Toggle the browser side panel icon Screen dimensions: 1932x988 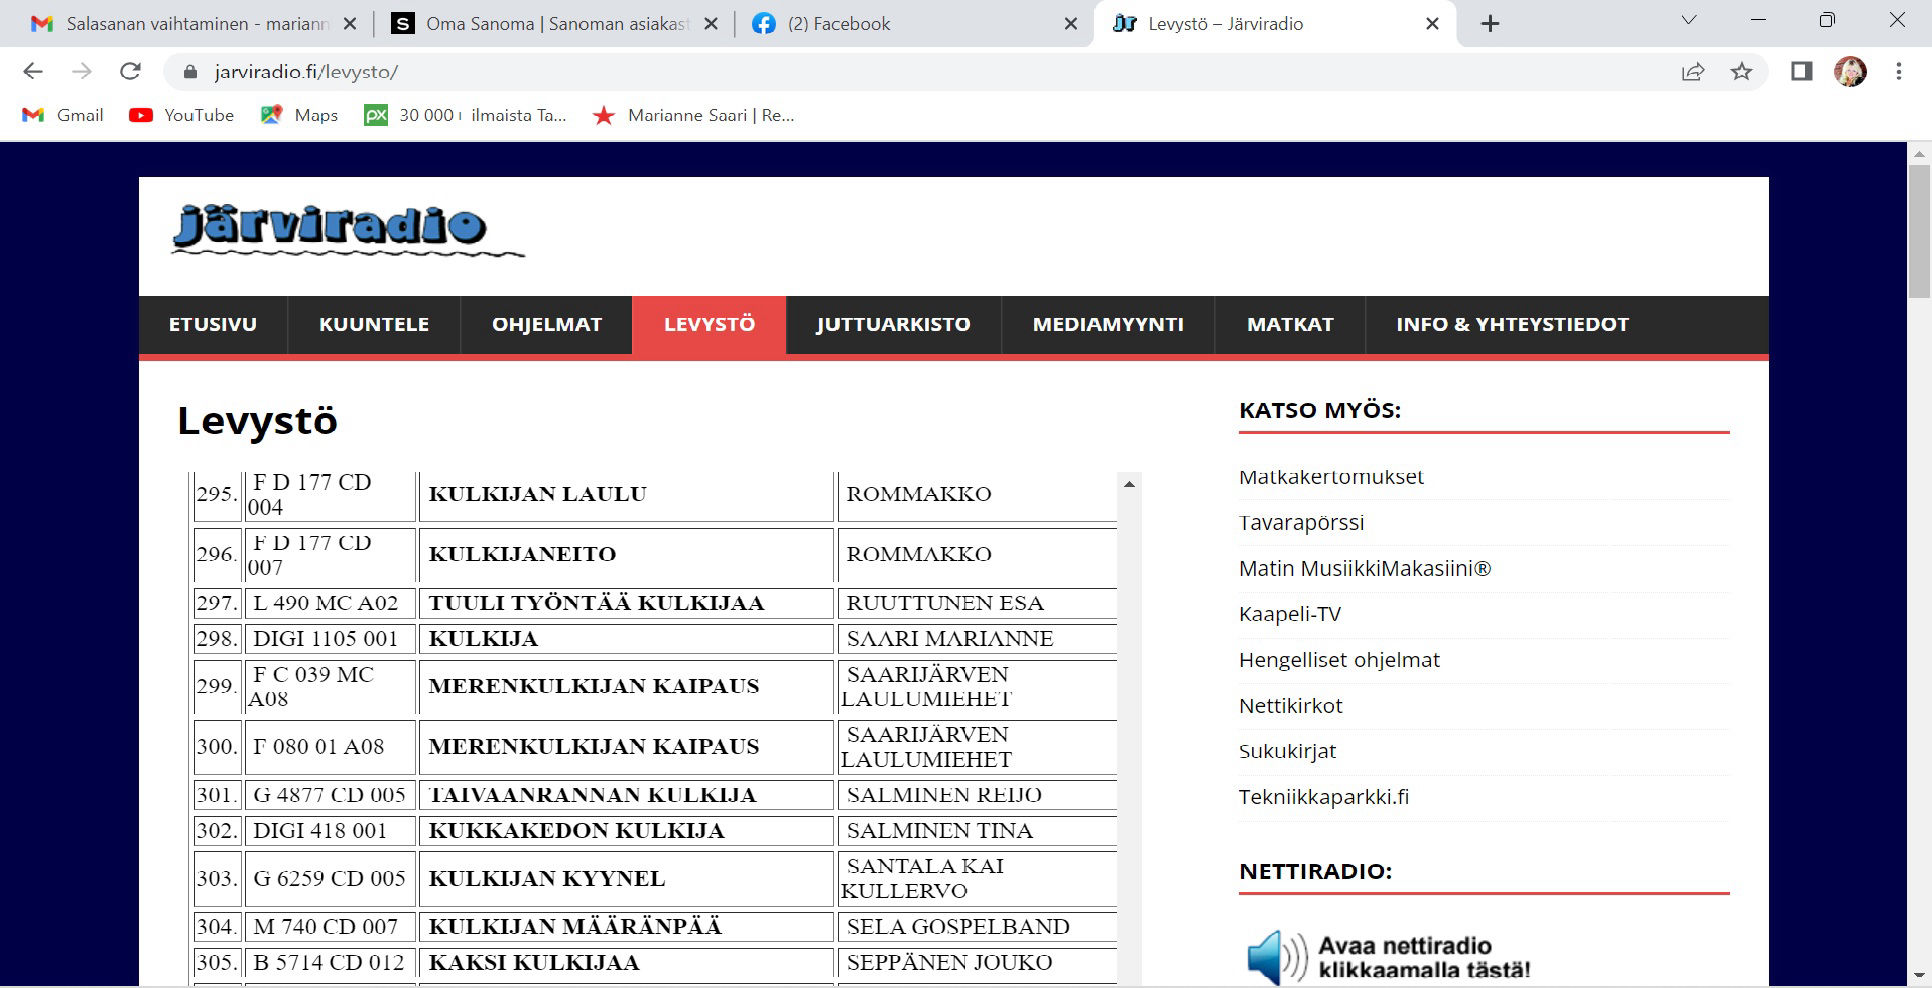point(1801,71)
